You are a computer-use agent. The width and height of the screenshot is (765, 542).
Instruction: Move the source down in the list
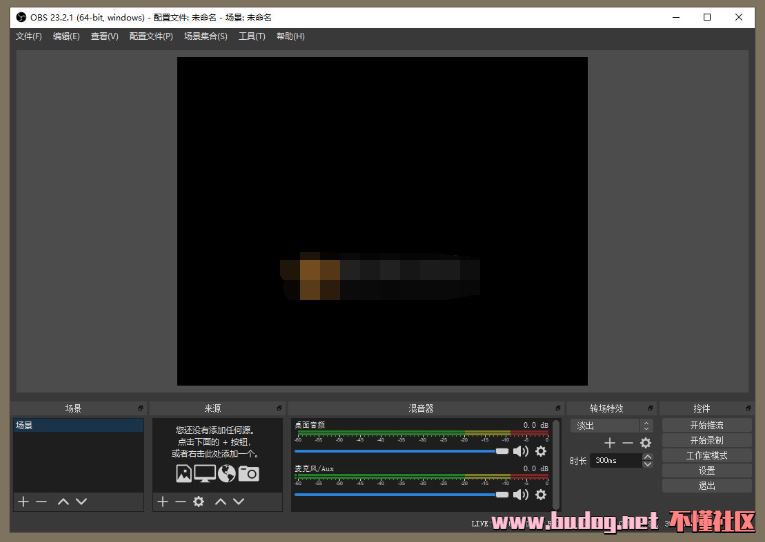point(239,501)
